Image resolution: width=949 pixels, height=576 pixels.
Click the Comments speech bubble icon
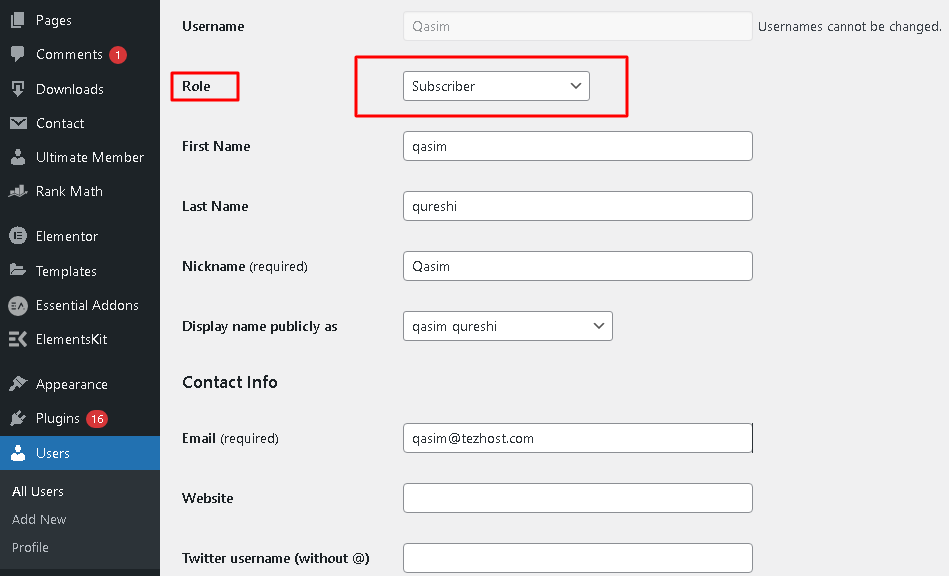pos(18,54)
